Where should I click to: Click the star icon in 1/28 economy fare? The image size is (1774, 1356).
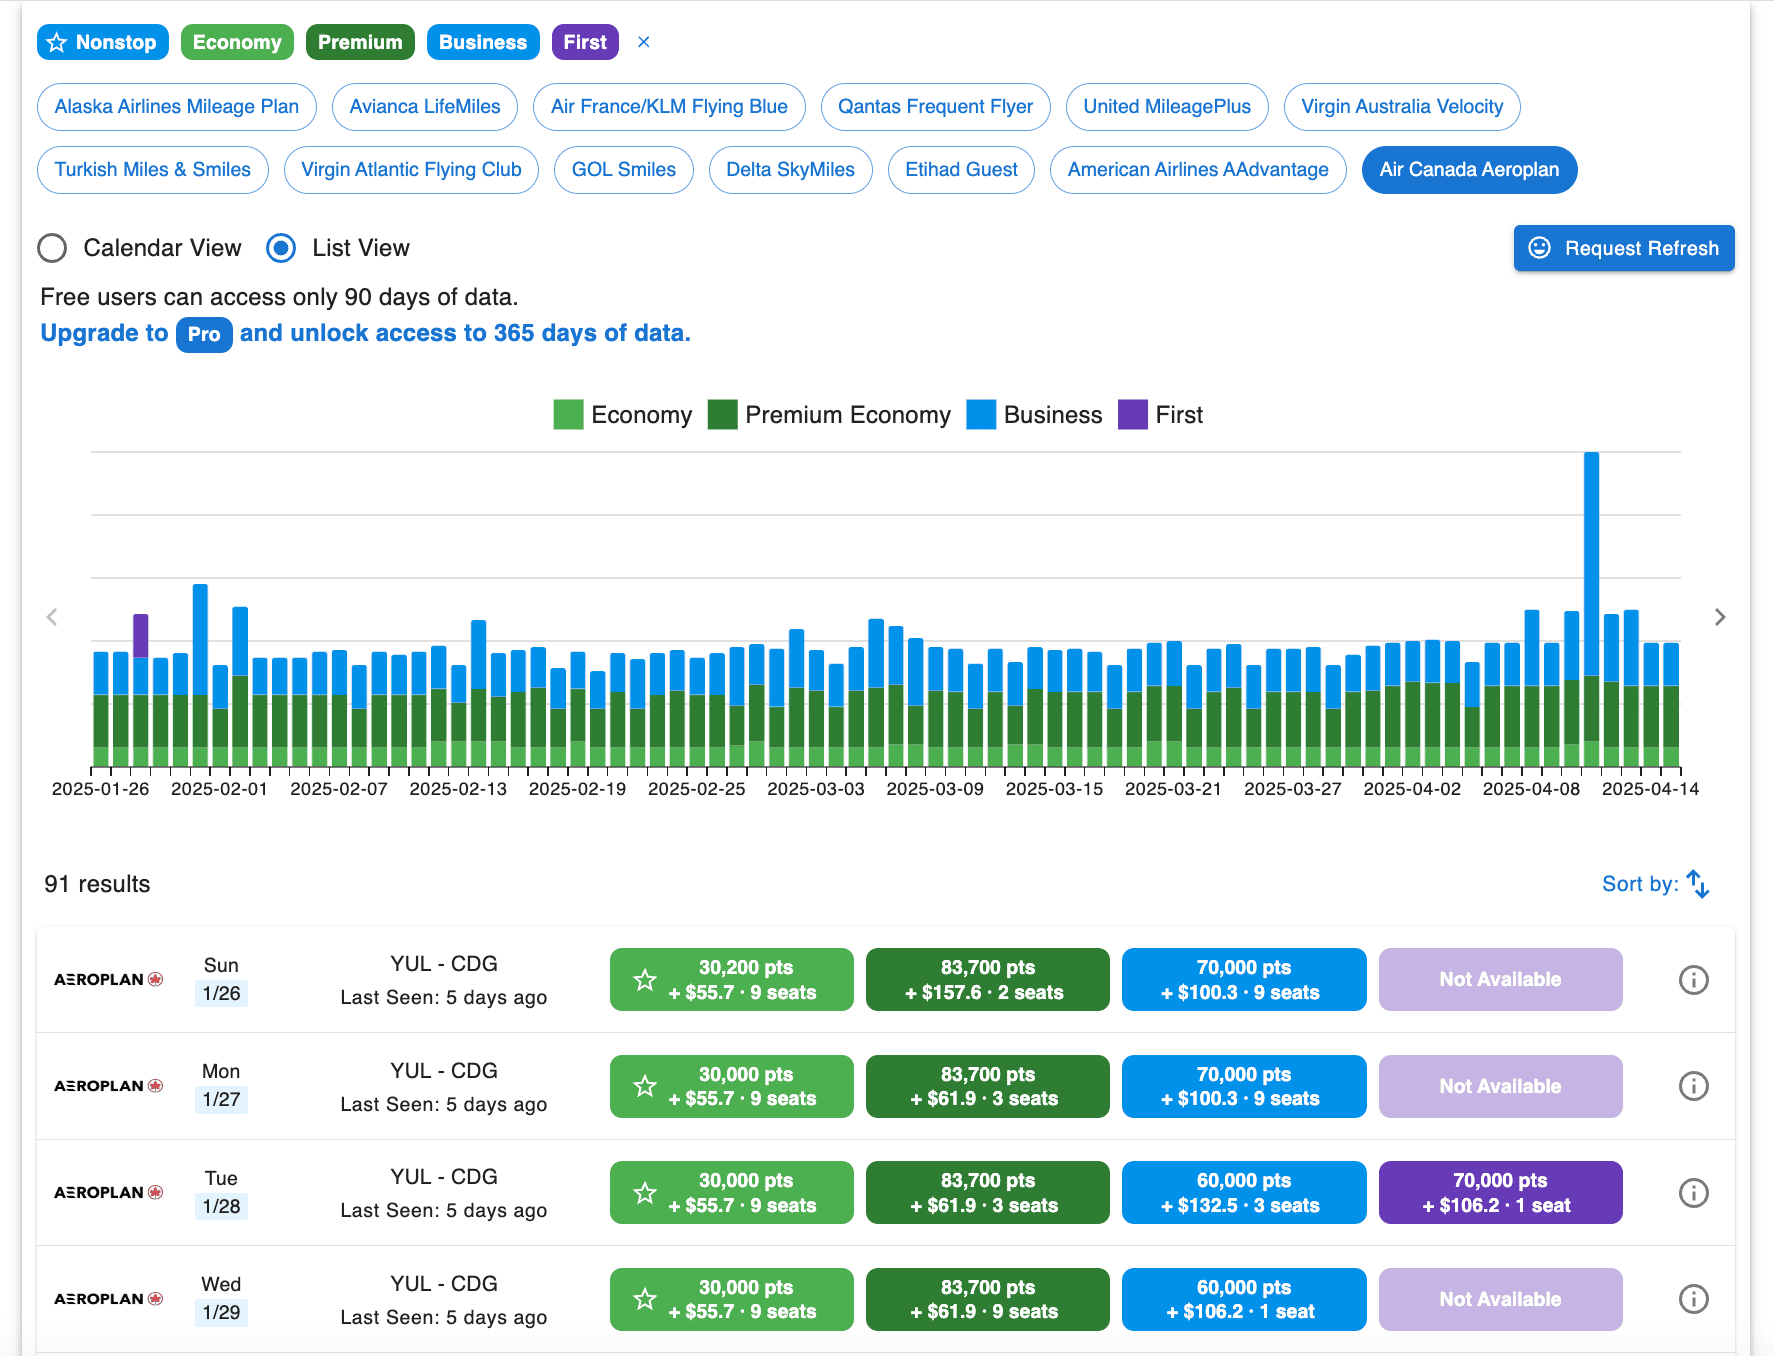(645, 1193)
